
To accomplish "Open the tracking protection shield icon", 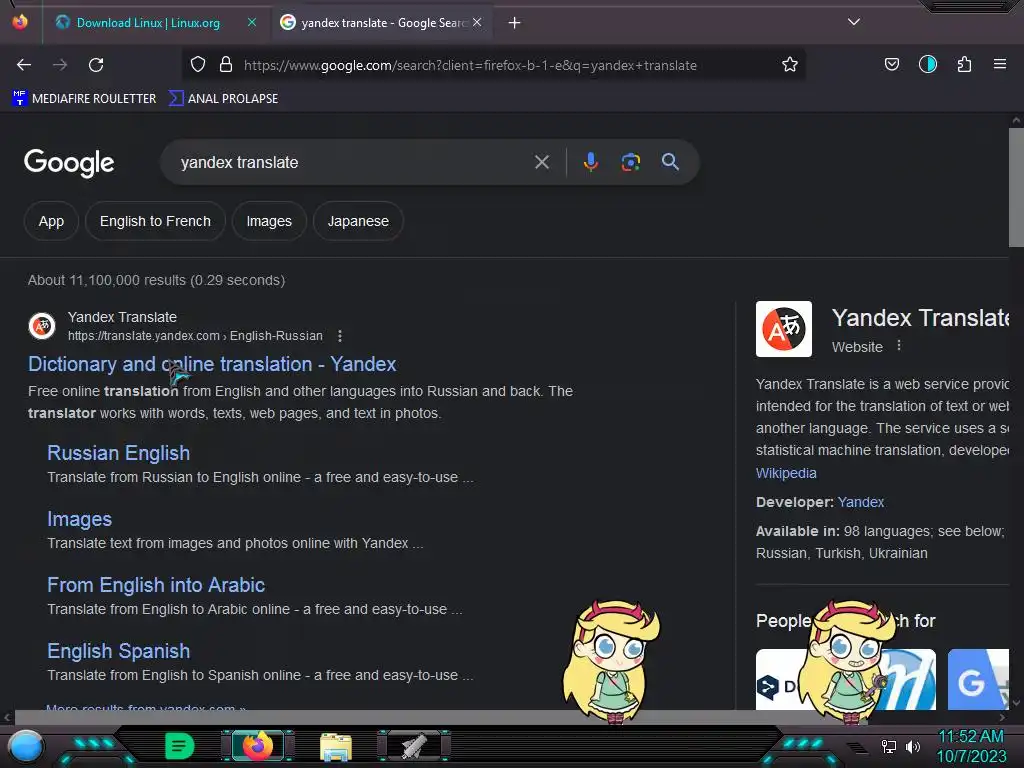I will [x=198, y=65].
